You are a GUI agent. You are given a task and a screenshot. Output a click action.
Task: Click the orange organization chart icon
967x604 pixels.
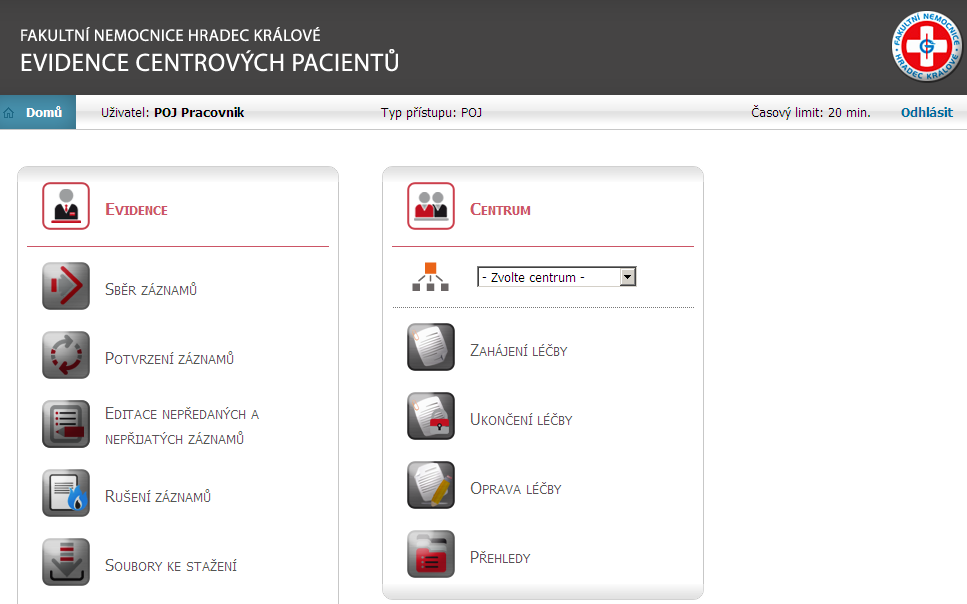tap(430, 277)
